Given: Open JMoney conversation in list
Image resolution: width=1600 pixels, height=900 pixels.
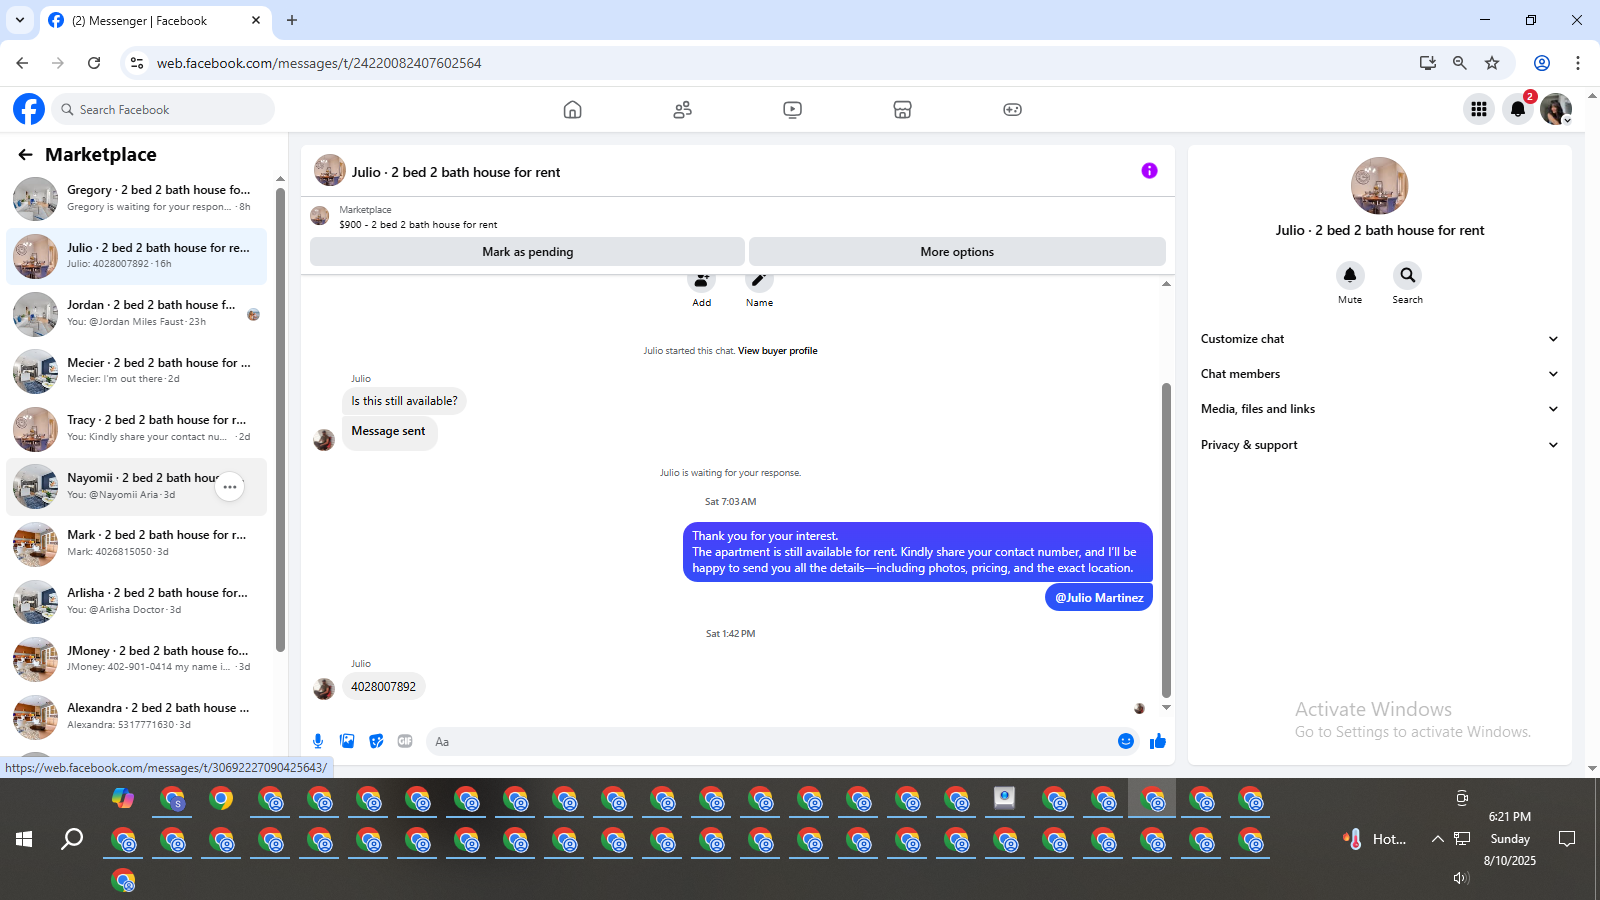Looking at the screenshot, I should pos(137,659).
